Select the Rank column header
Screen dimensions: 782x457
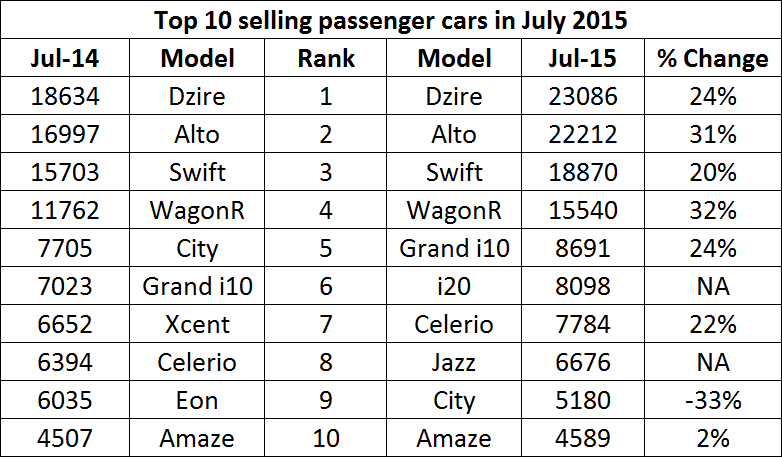(x=326, y=58)
